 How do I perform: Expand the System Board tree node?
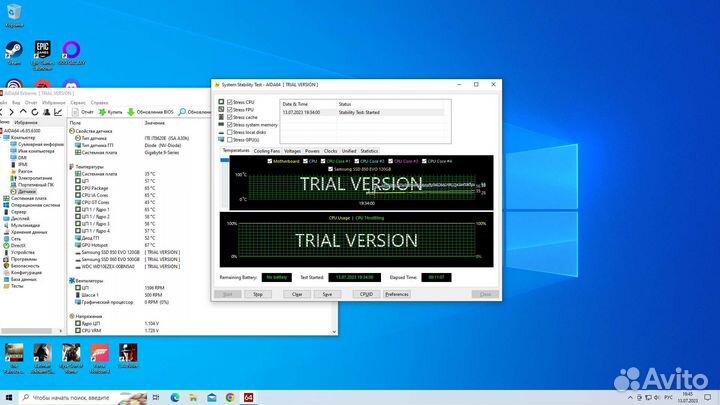pos(3,198)
